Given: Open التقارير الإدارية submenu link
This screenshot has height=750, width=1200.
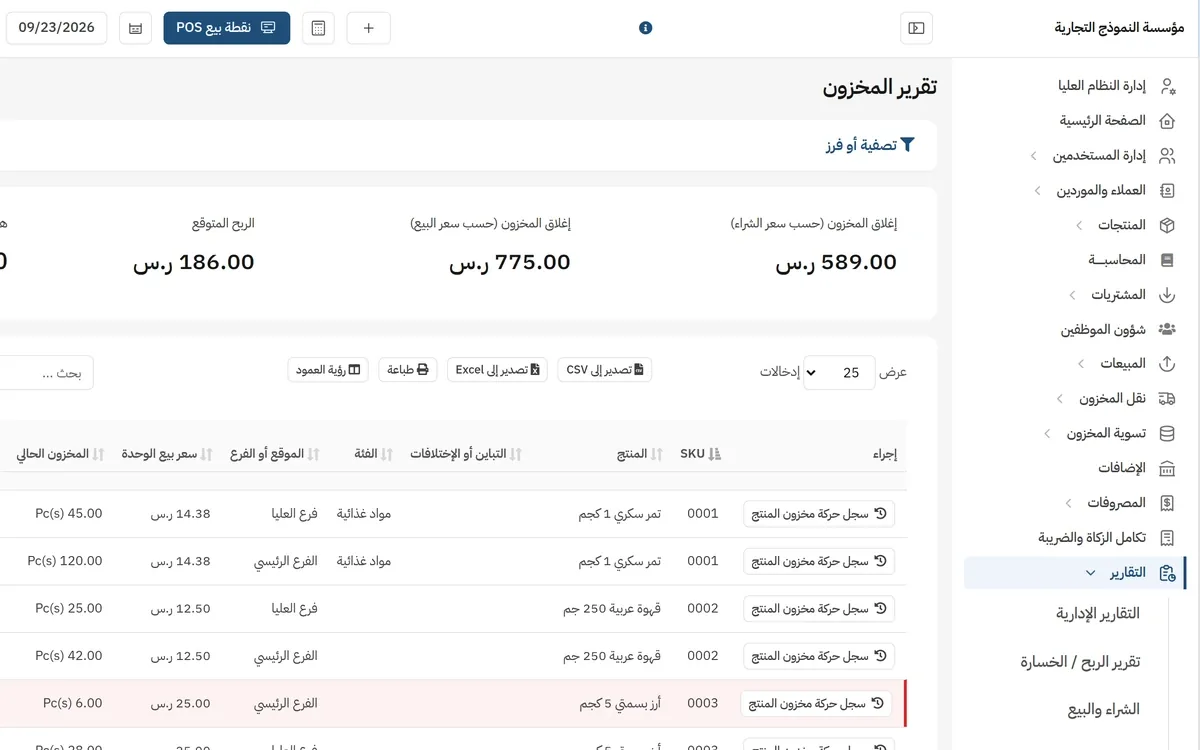Looking at the screenshot, I should 1098,614.
